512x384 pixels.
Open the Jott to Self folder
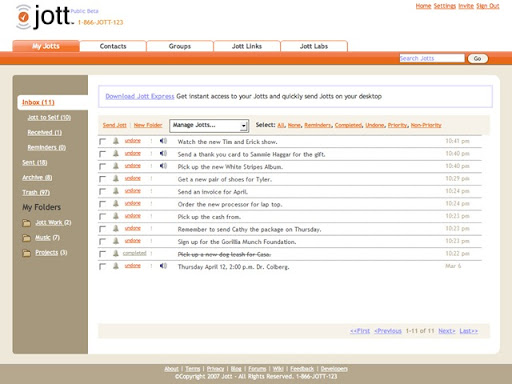click(49, 117)
